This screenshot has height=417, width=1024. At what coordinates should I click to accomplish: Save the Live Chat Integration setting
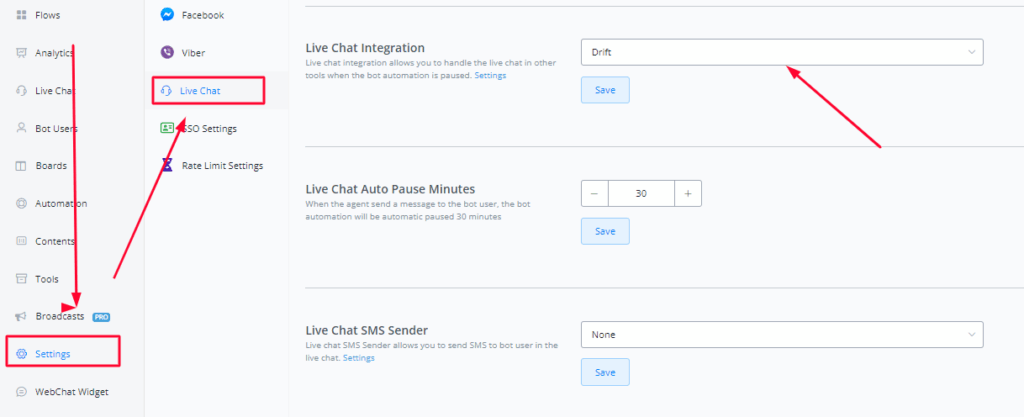click(x=605, y=90)
